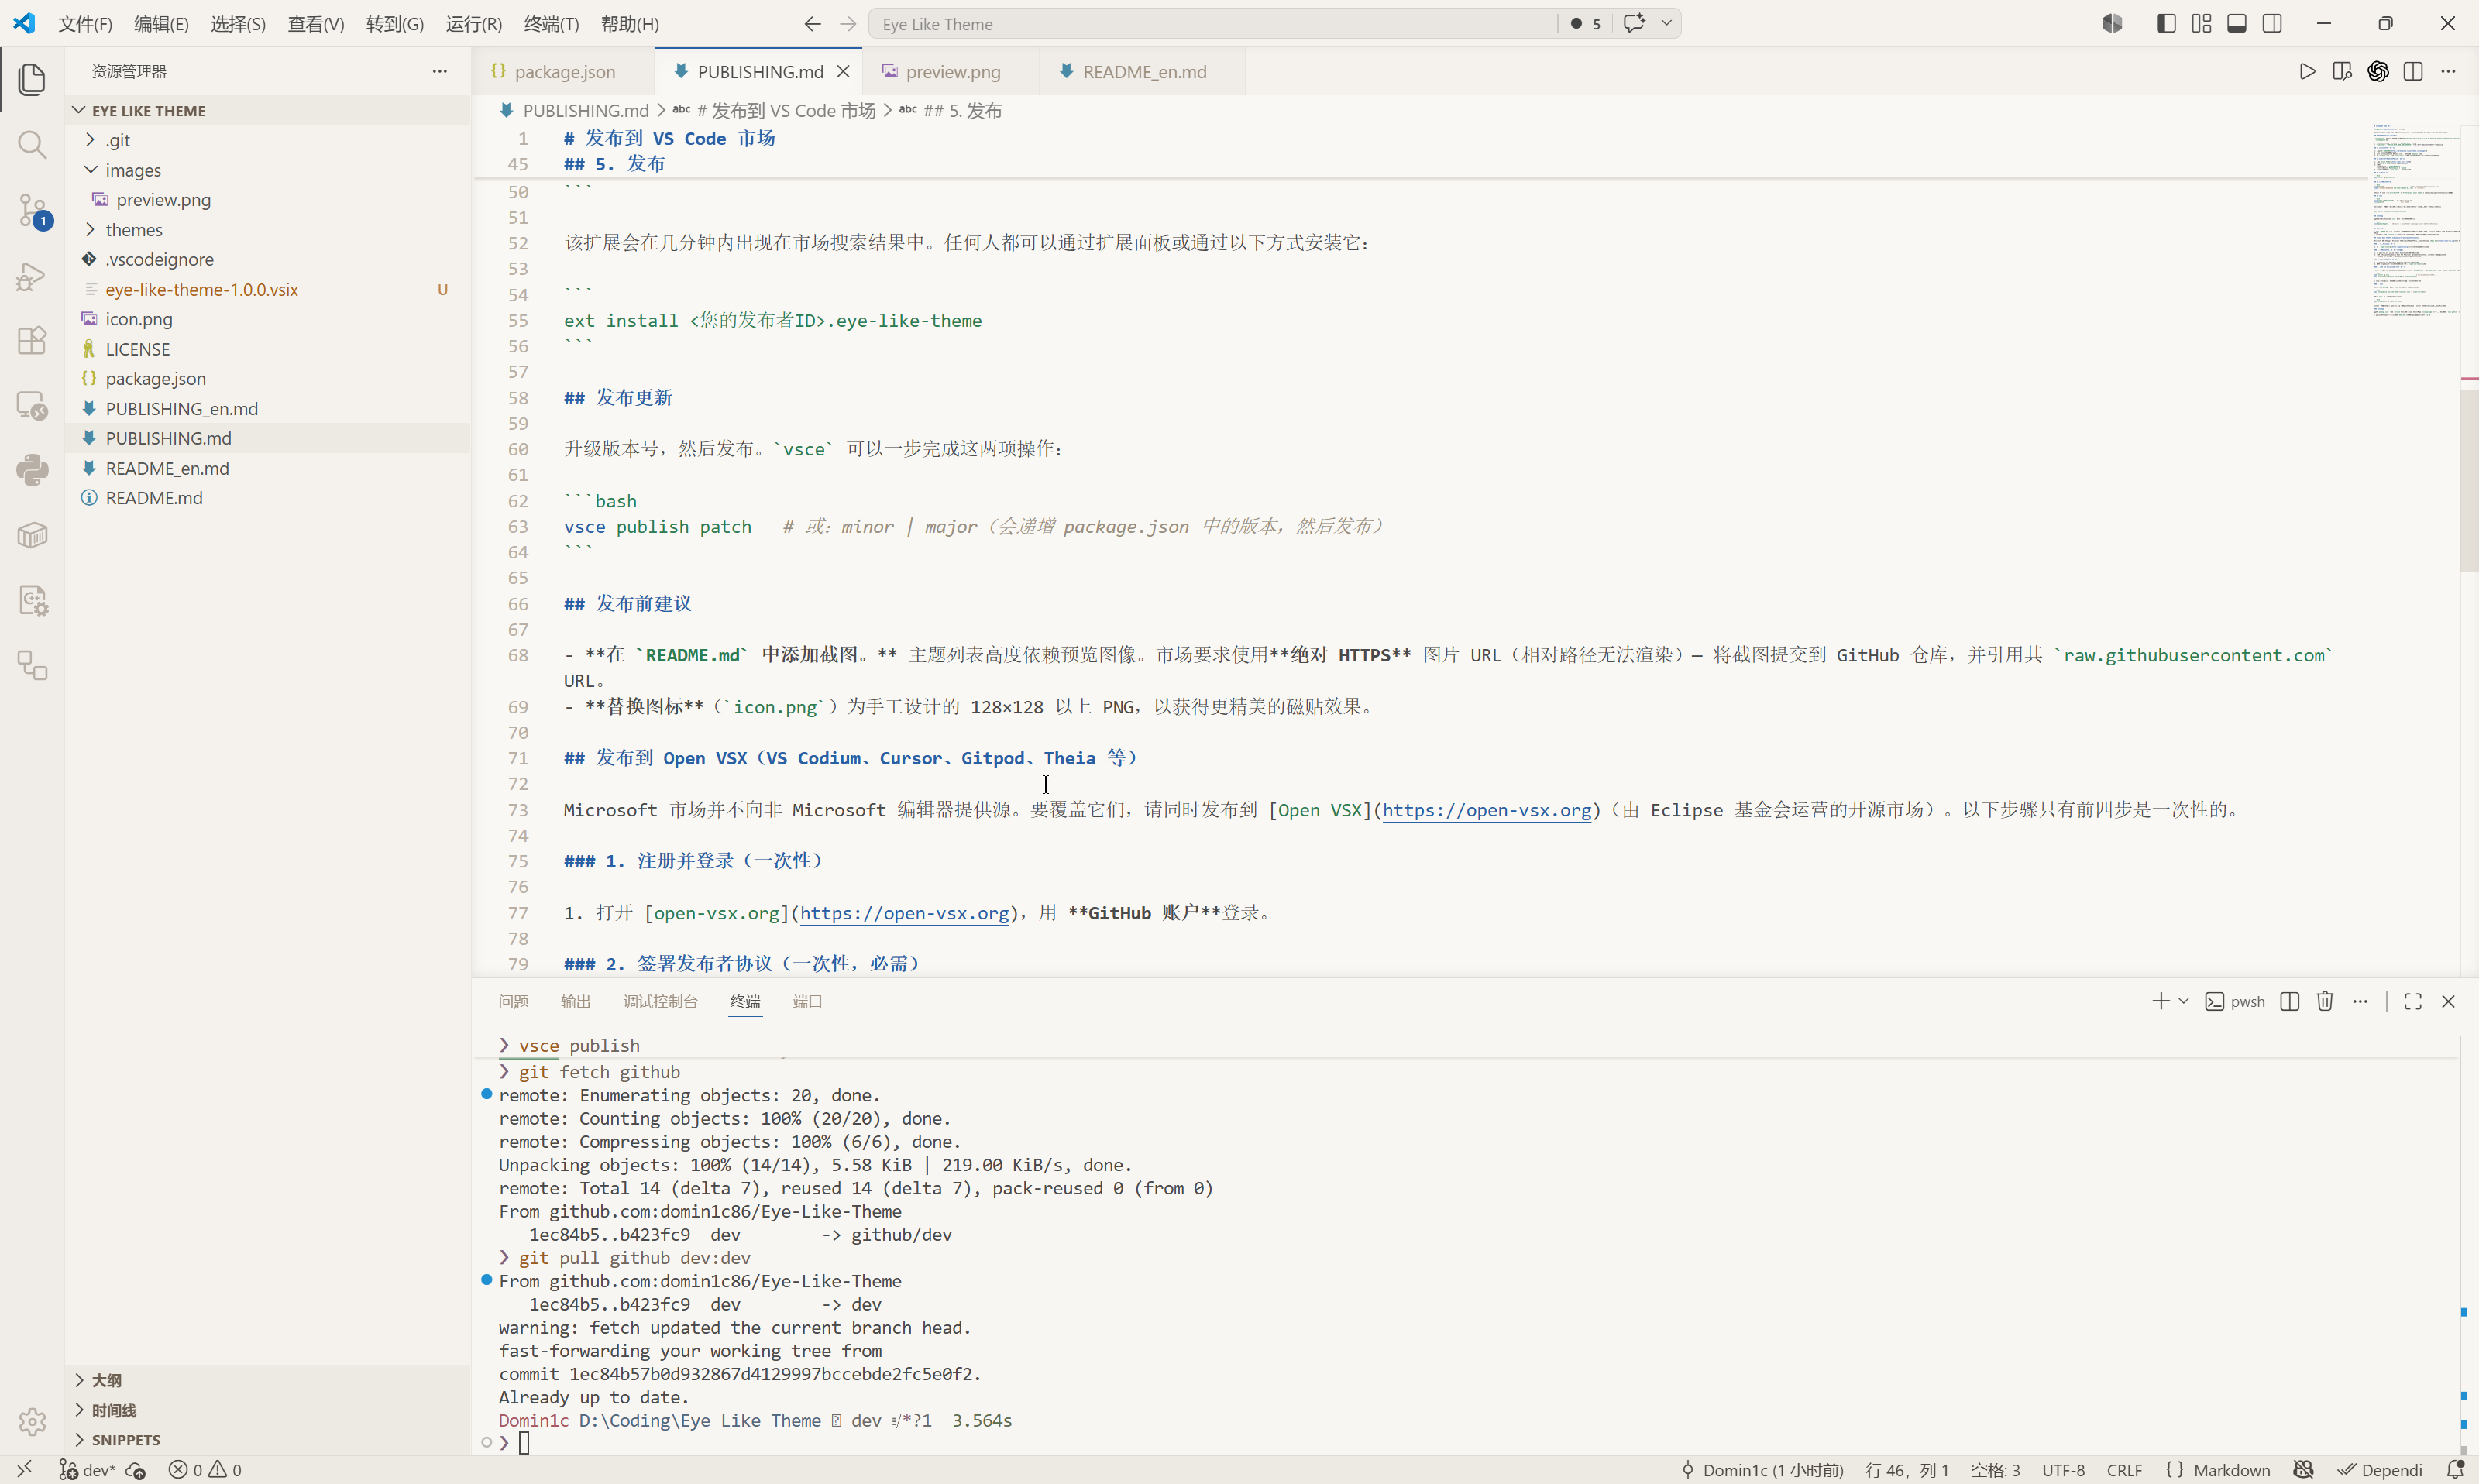2479x1484 pixels.
Task: Open Markdown preview to the side
Action: (x=2342, y=71)
